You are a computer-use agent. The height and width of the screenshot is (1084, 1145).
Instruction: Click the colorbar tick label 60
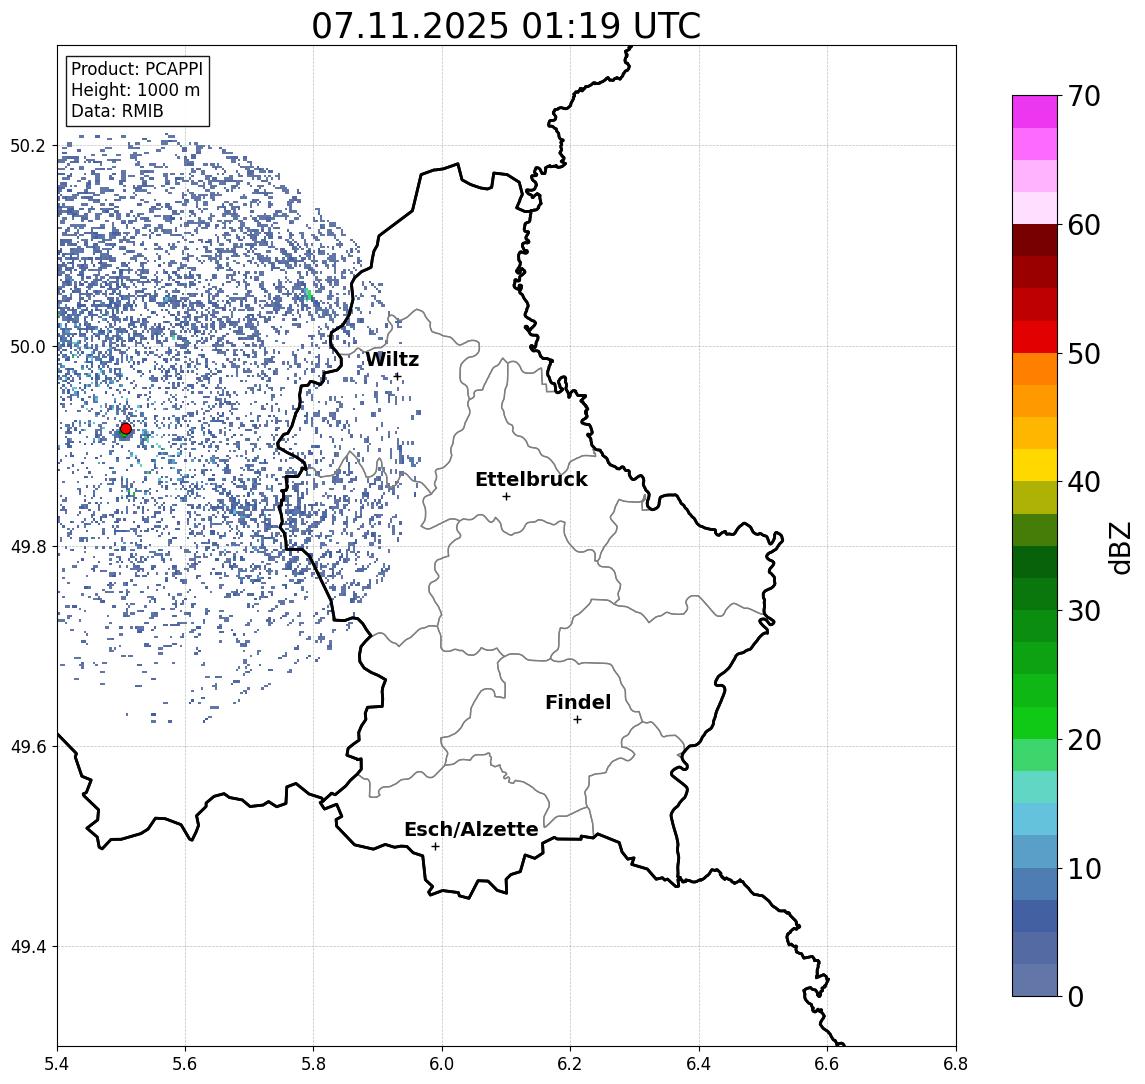click(x=1084, y=225)
